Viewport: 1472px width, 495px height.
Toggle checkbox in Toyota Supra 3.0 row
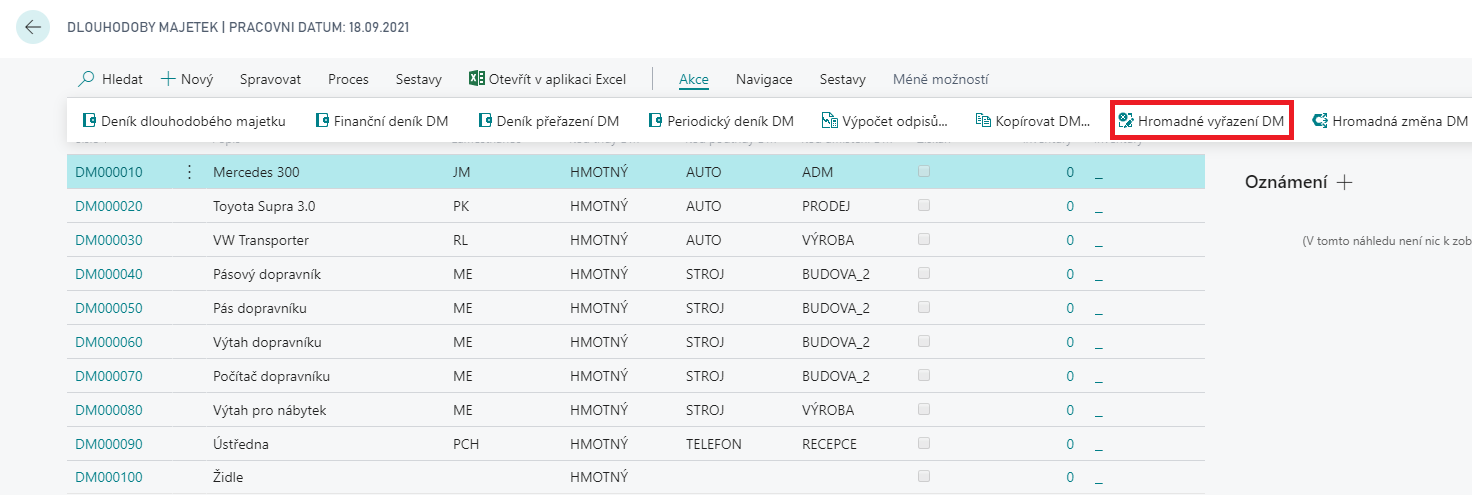click(924, 206)
